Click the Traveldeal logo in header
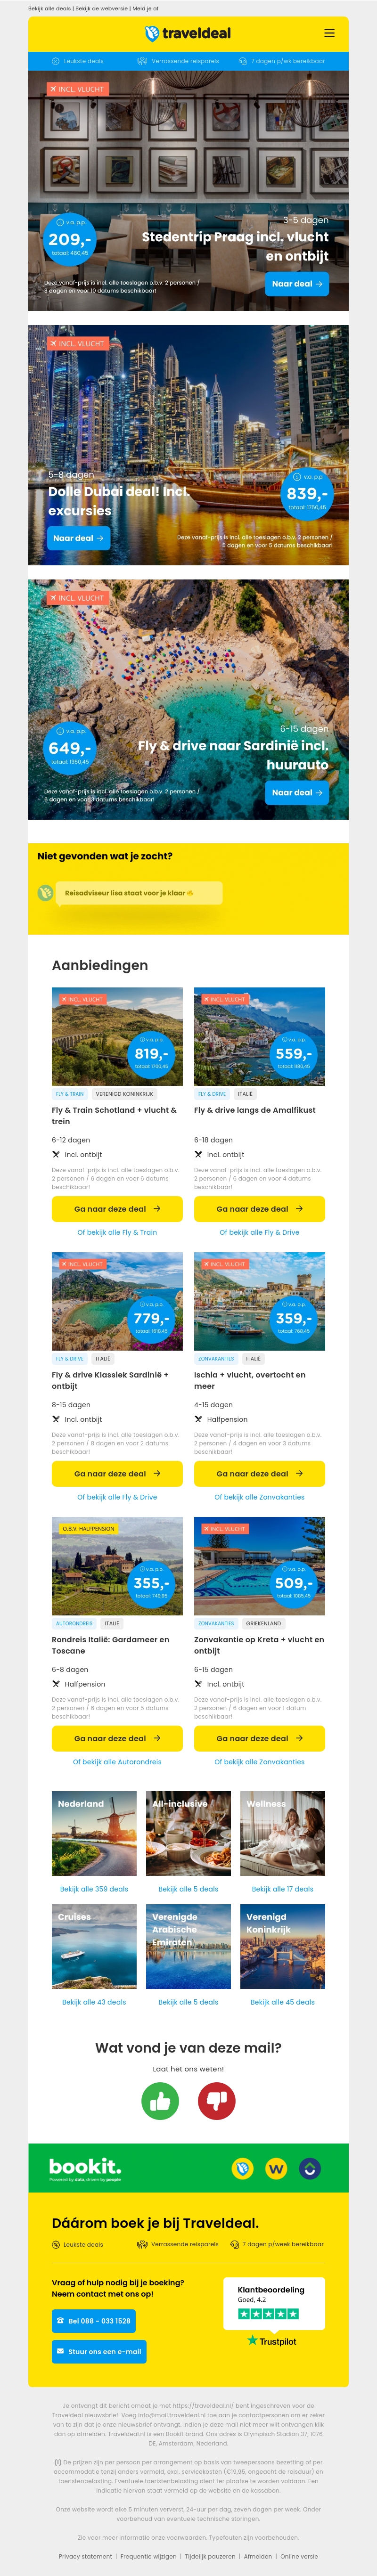Screen dimensions: 377x2576 tap(188, 33)
